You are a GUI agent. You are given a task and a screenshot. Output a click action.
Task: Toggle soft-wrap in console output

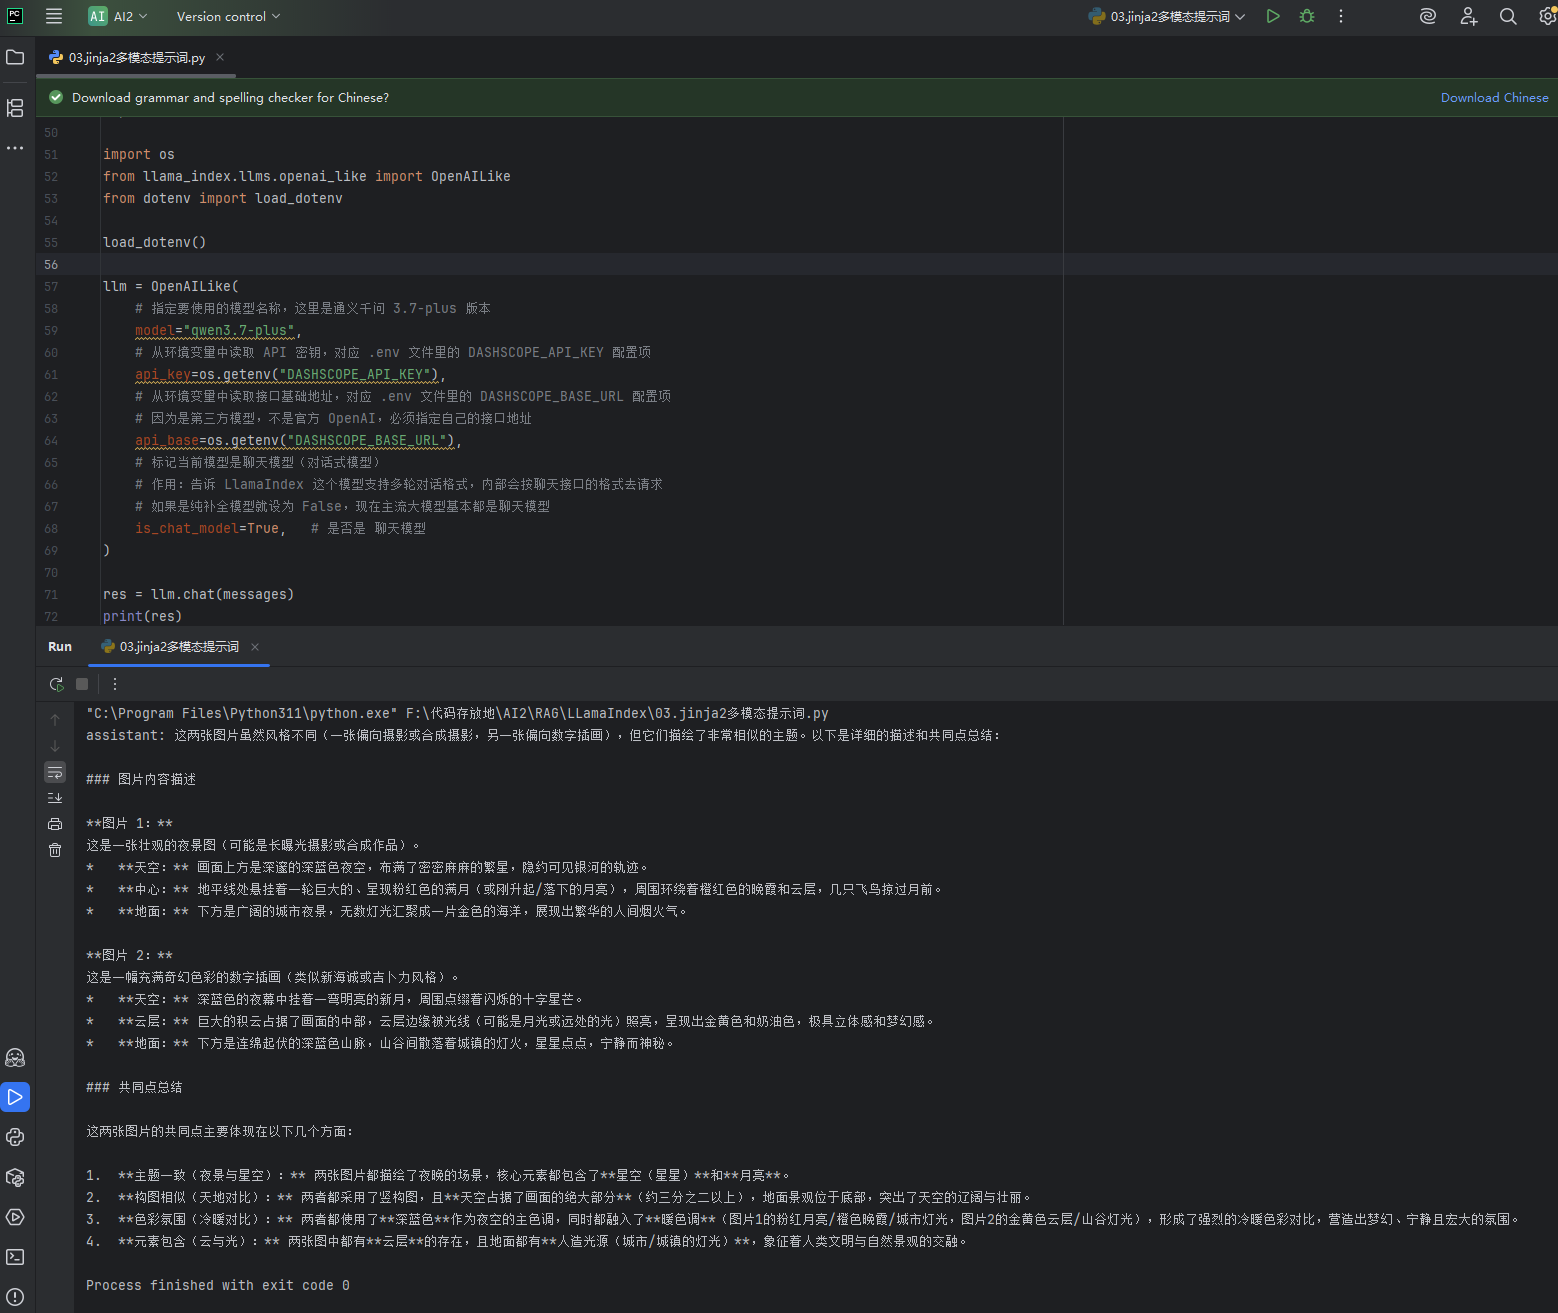pyautogui.click(x=55, y=772)
